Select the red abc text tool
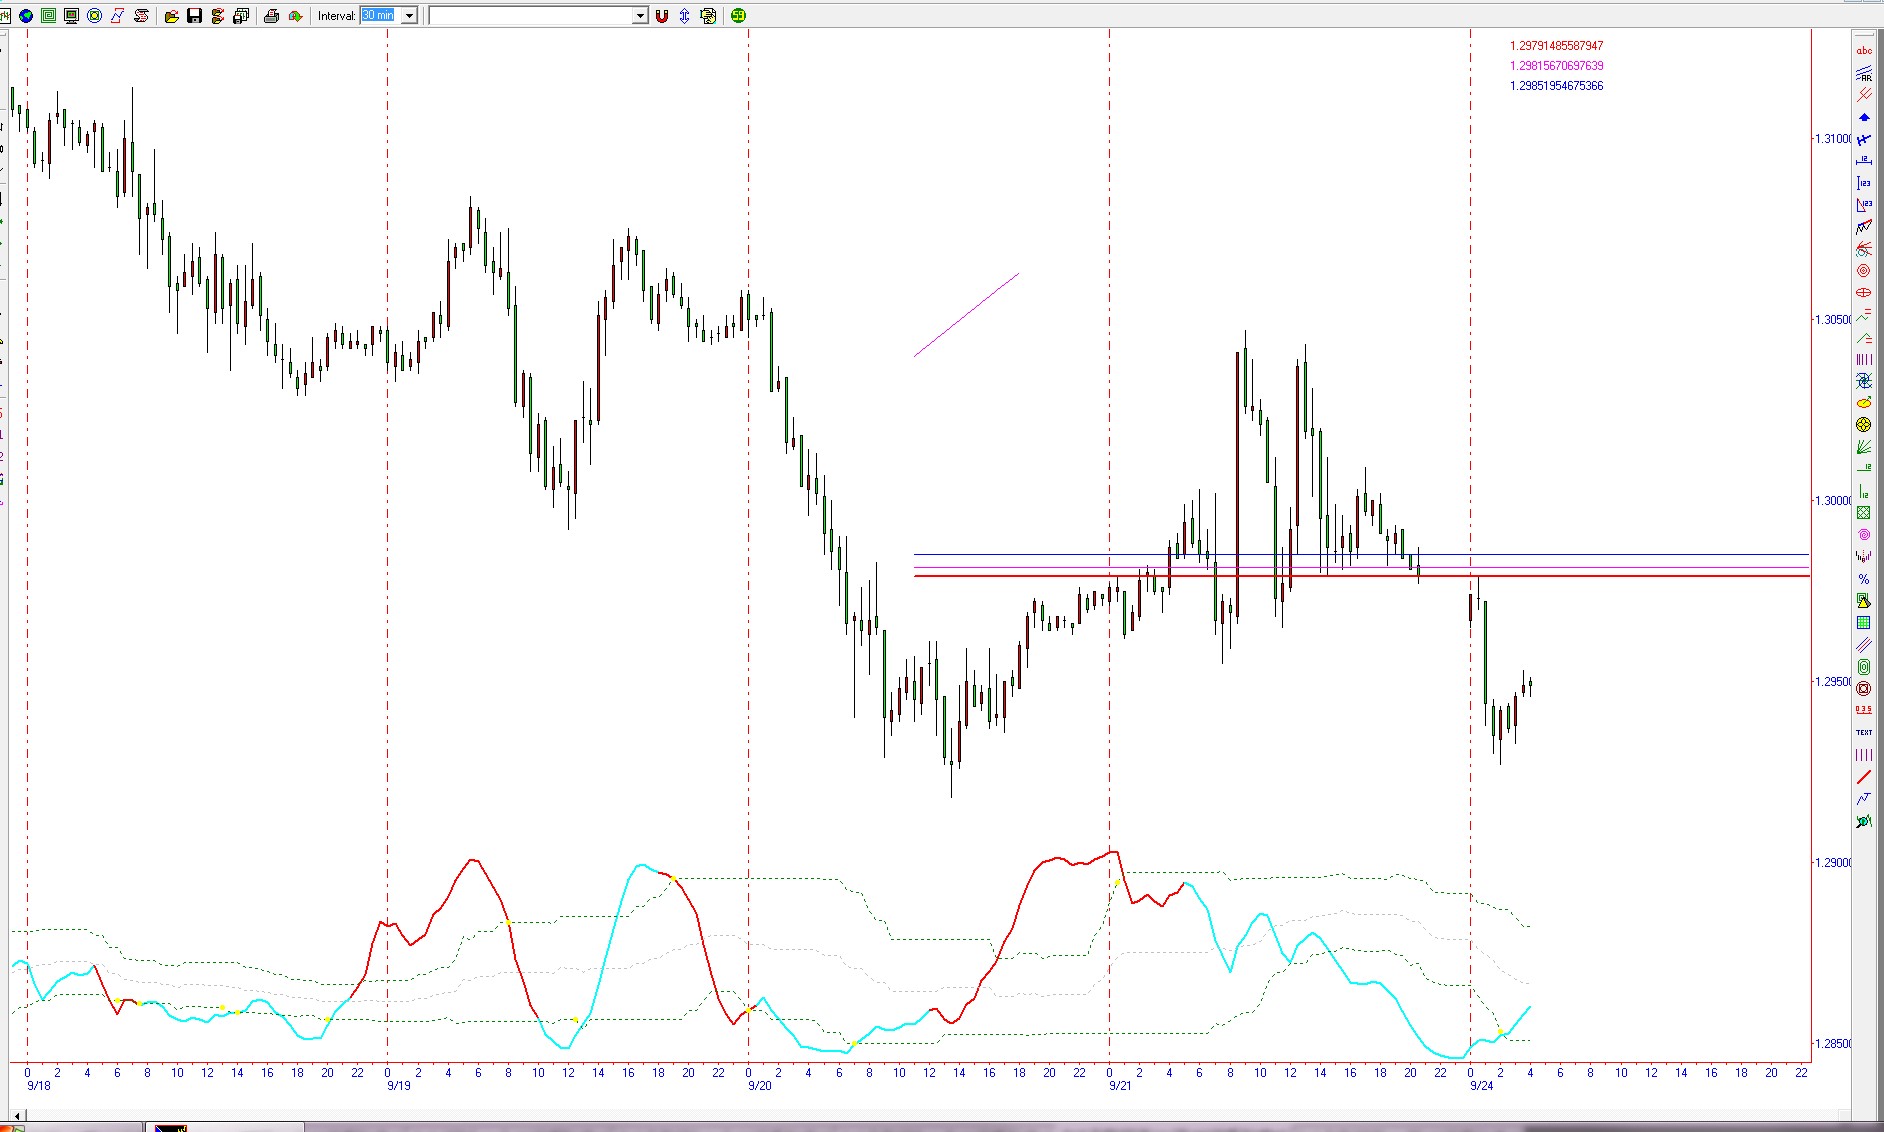The height and width of the screenshot is (1132, 1884). coord(1864,51)
